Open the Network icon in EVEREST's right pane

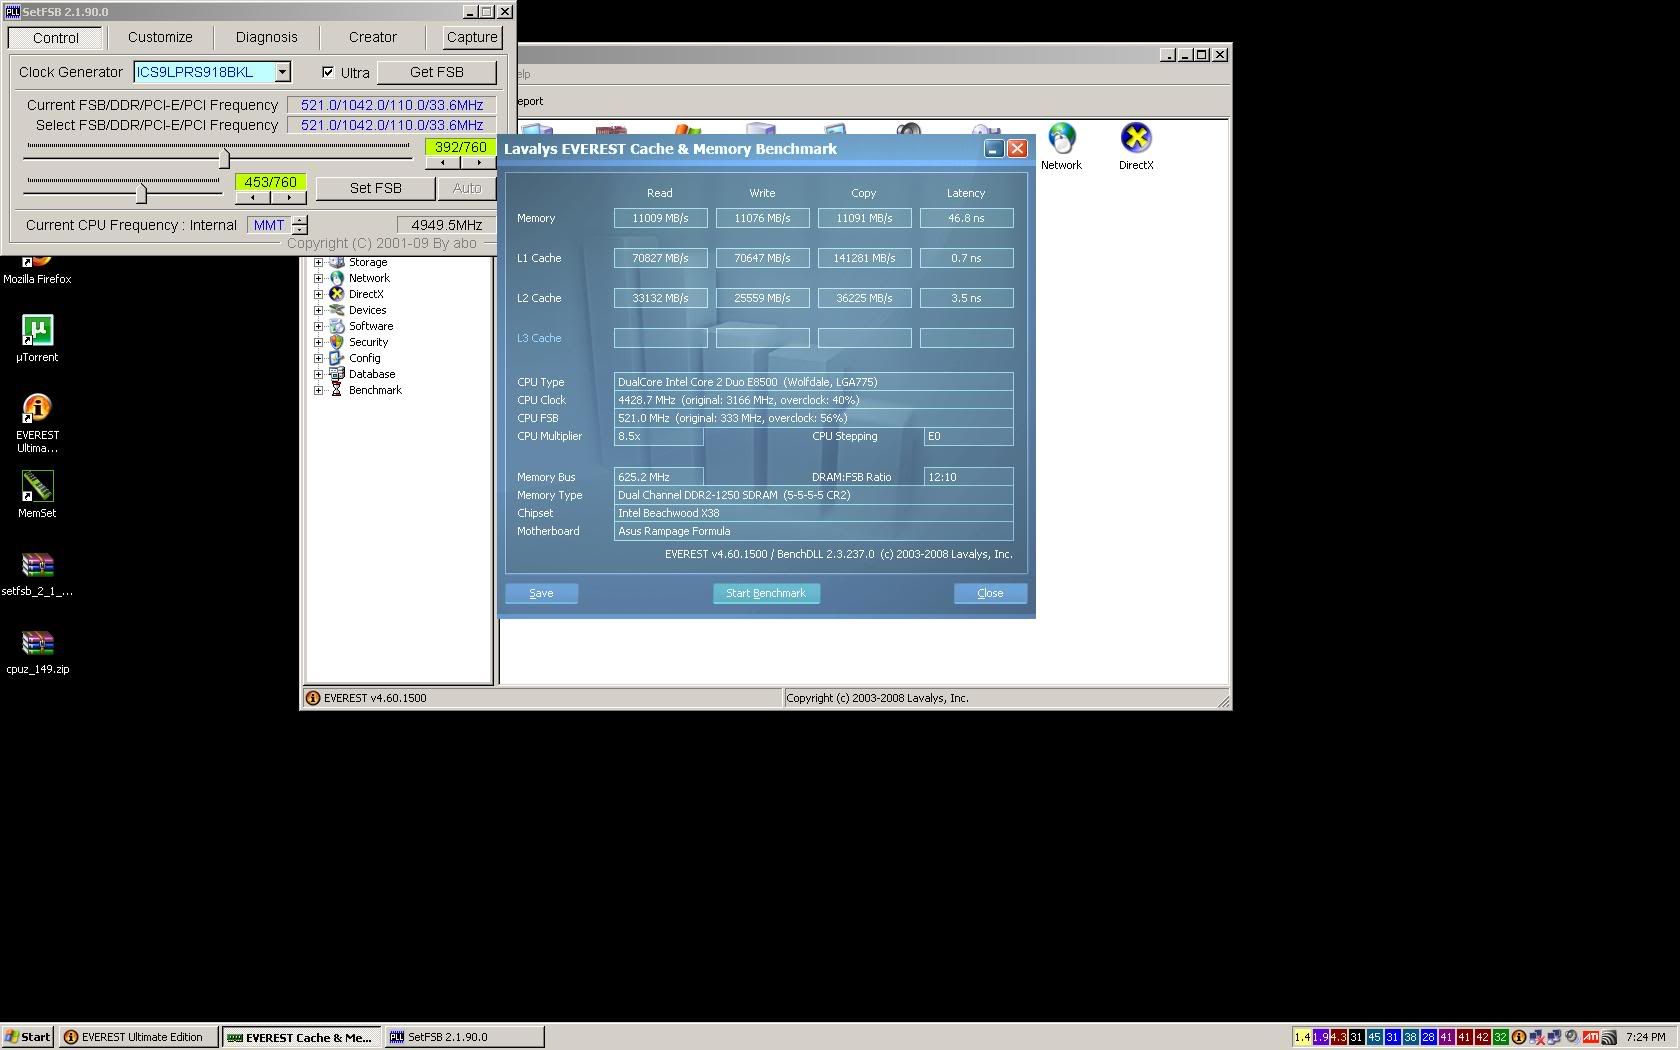click(x=1061, y=146)
